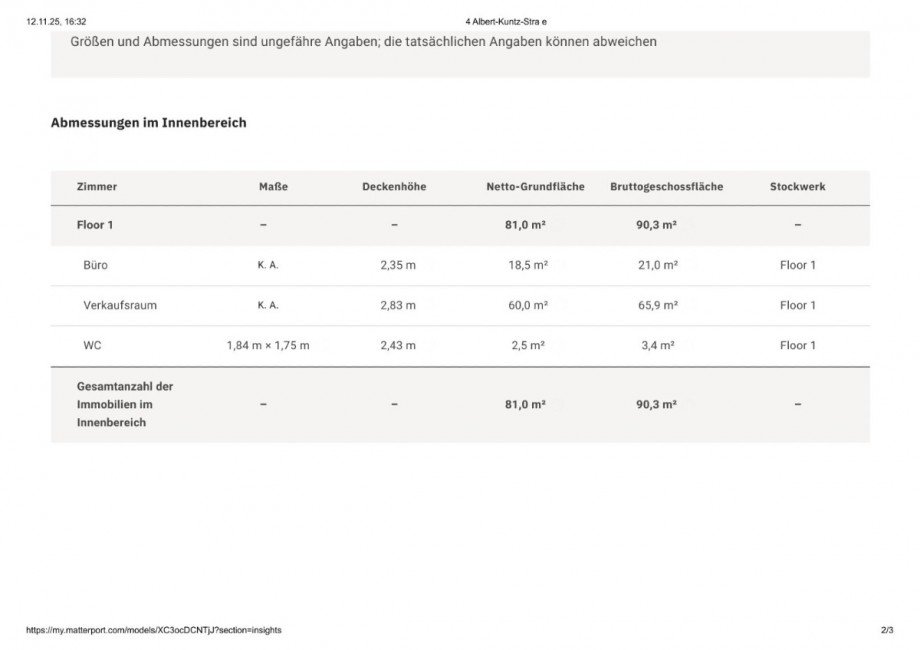
Task: Select the Stockwerk column header
Action: point(797,187)
